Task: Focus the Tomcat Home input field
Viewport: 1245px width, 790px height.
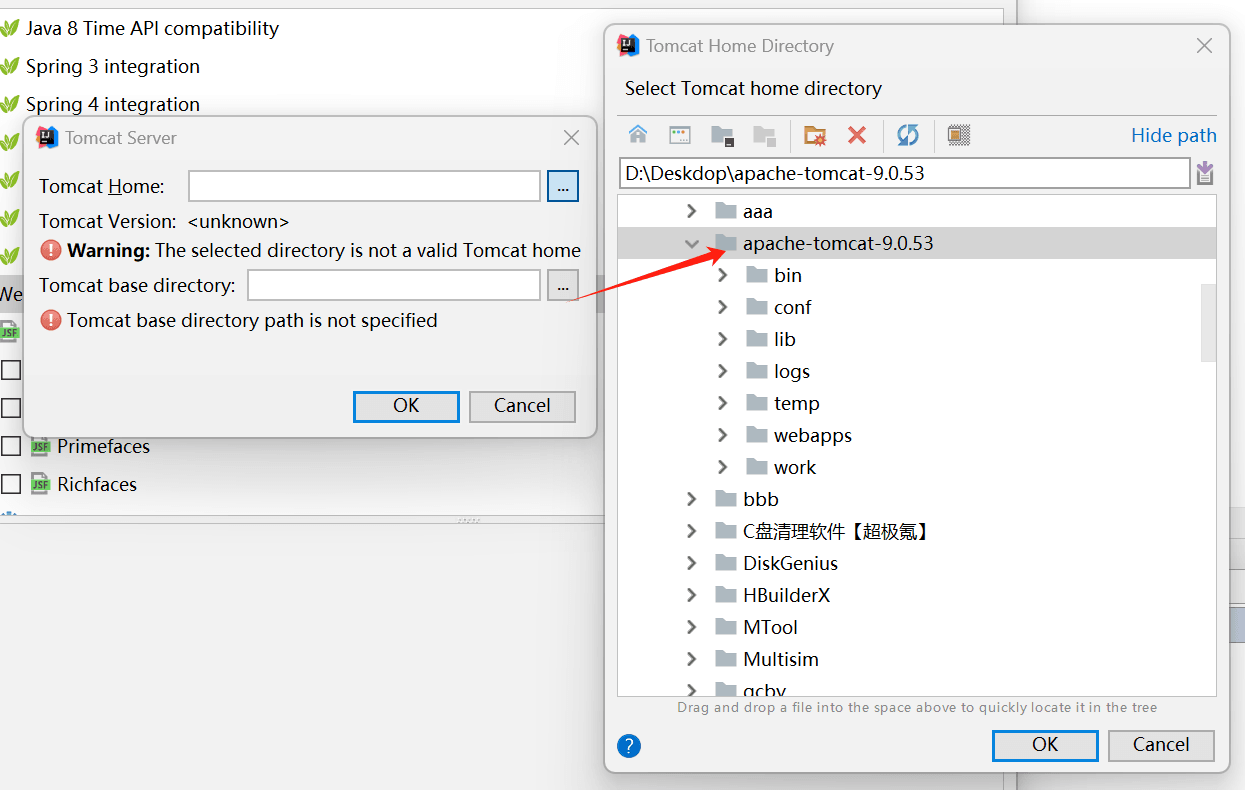Action: click(364, 186)
